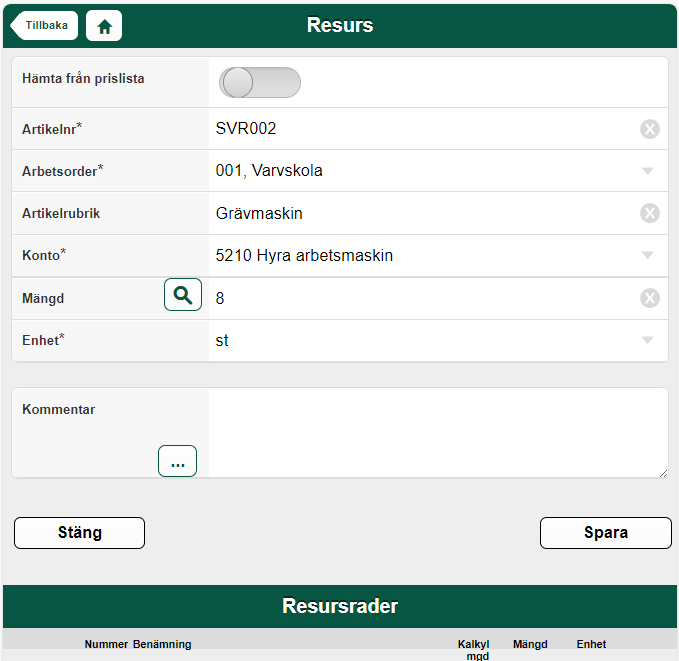Image resolution: width=679 pixels, height=661 pixels.
Task: Click the Resursrader section header
Action: [x=340, y=606]
